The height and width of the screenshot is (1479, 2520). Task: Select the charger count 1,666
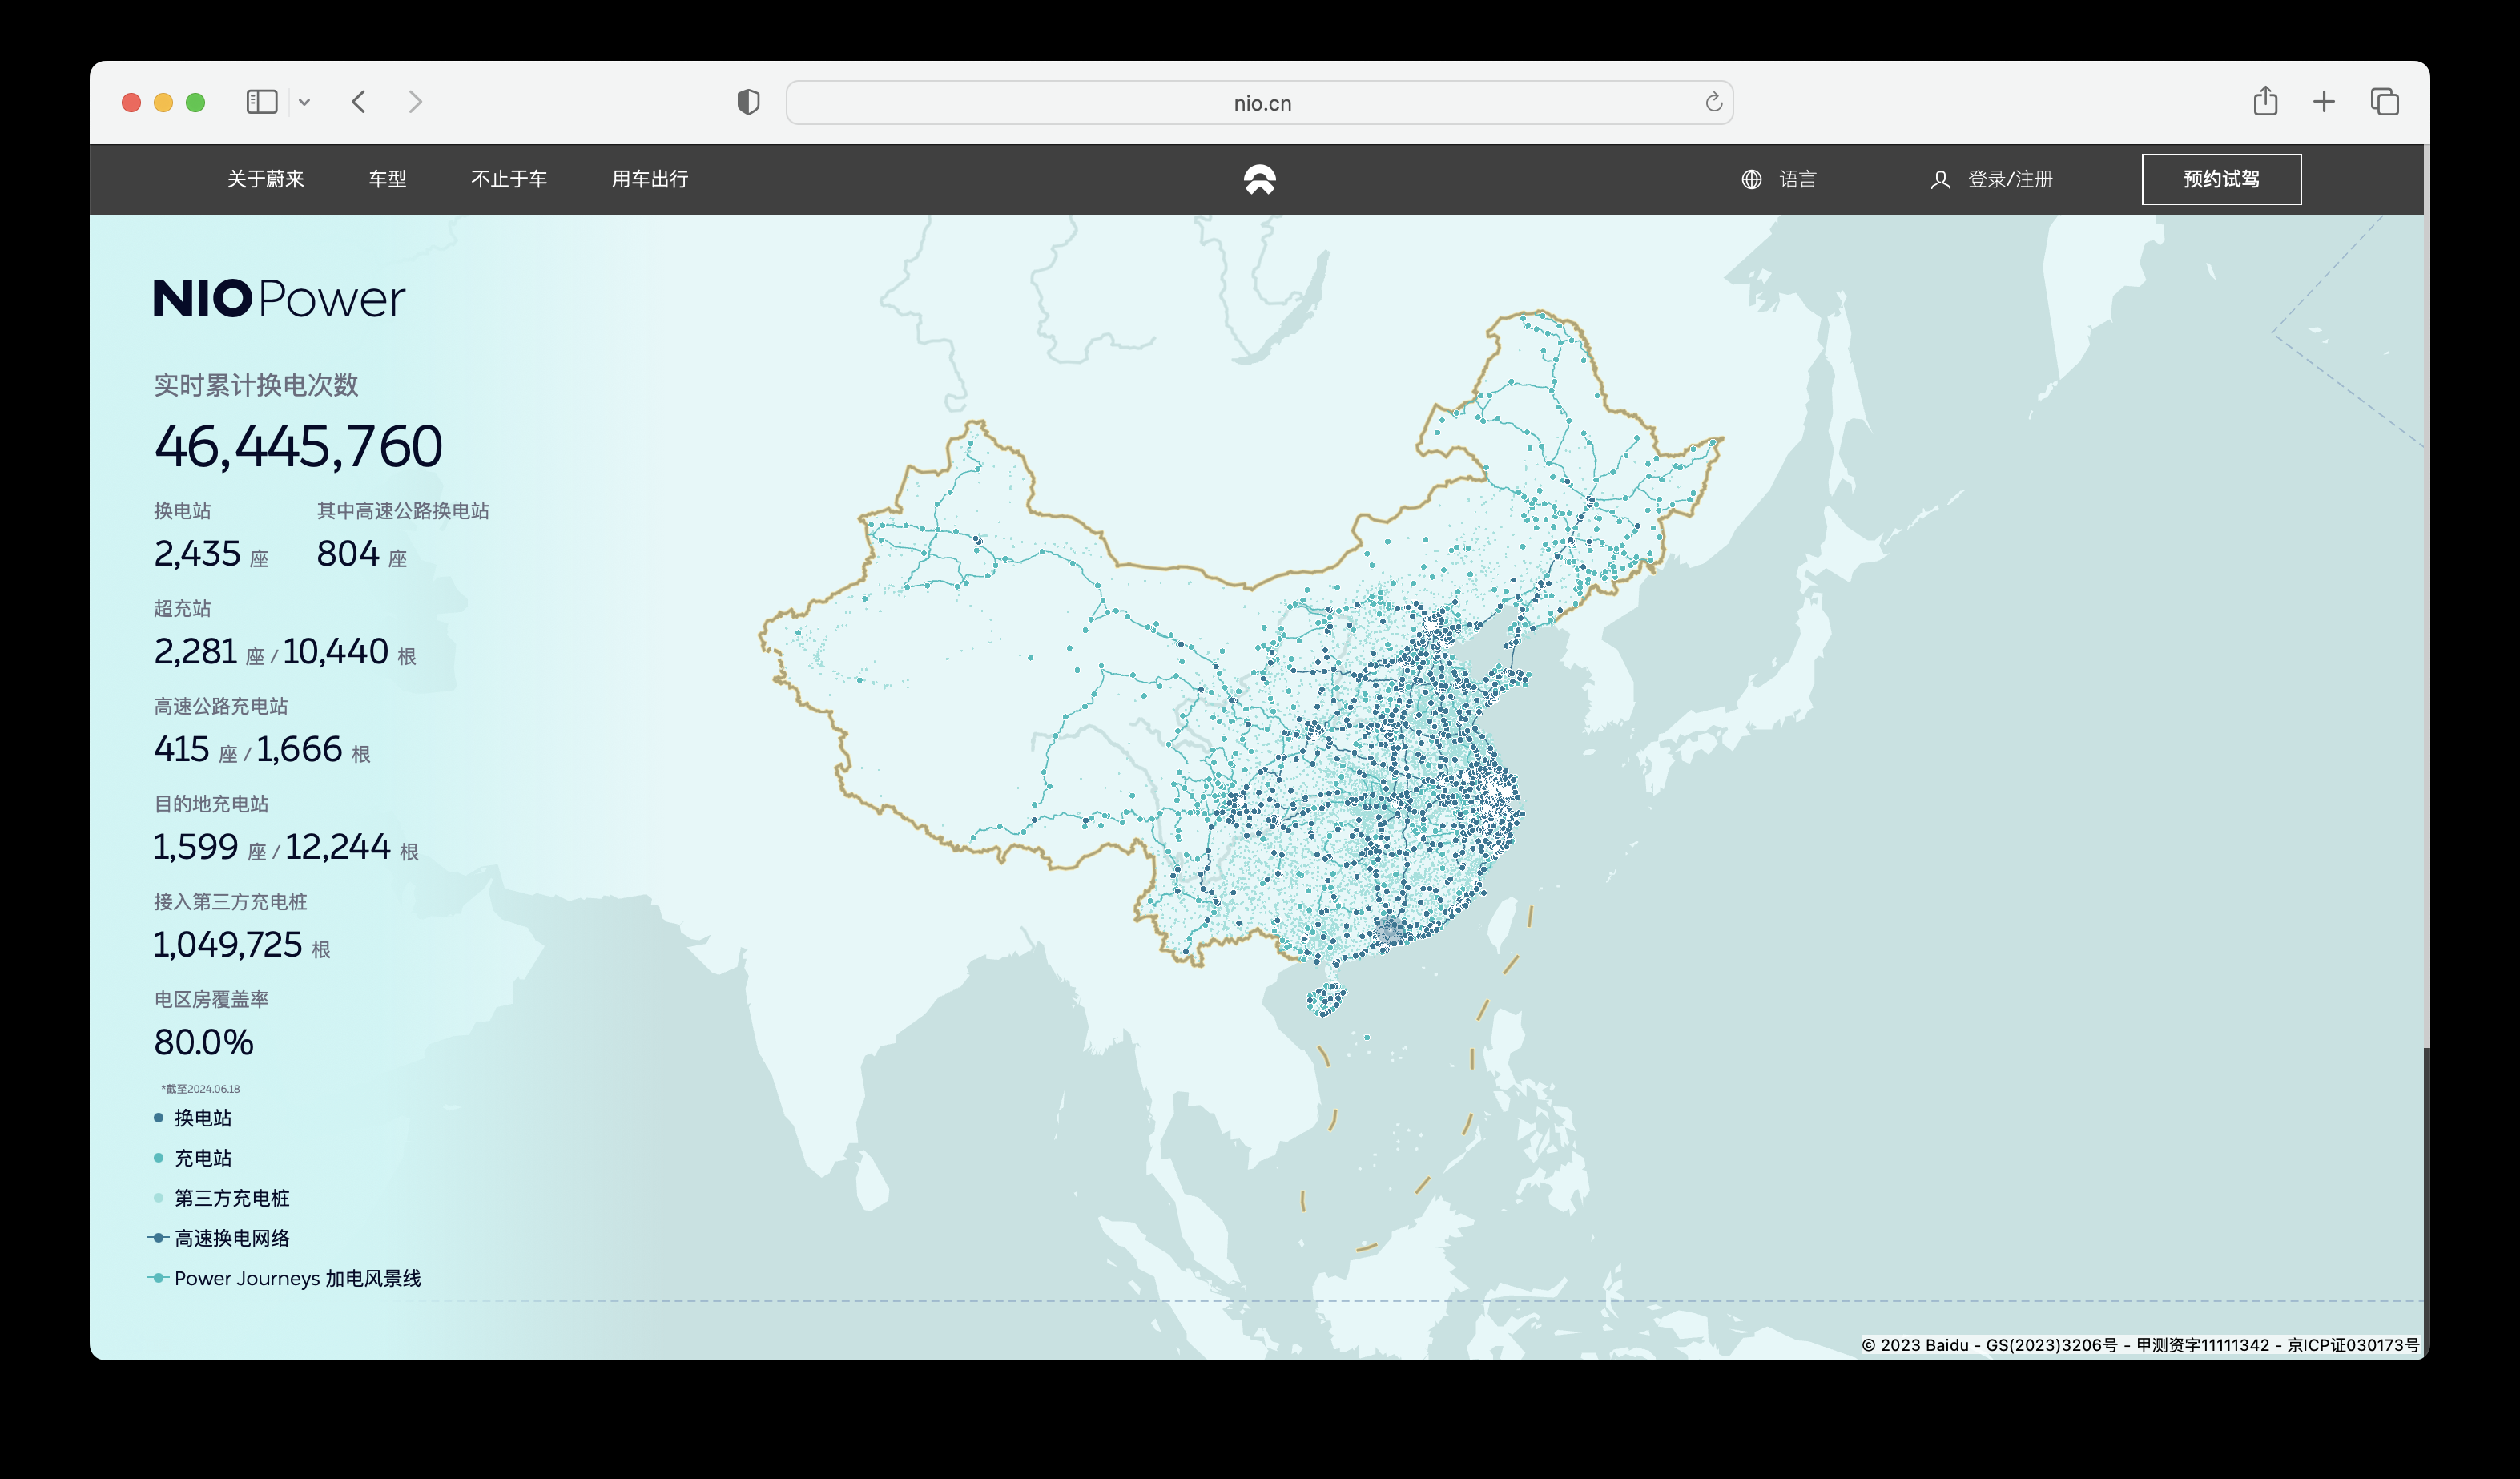299,749
